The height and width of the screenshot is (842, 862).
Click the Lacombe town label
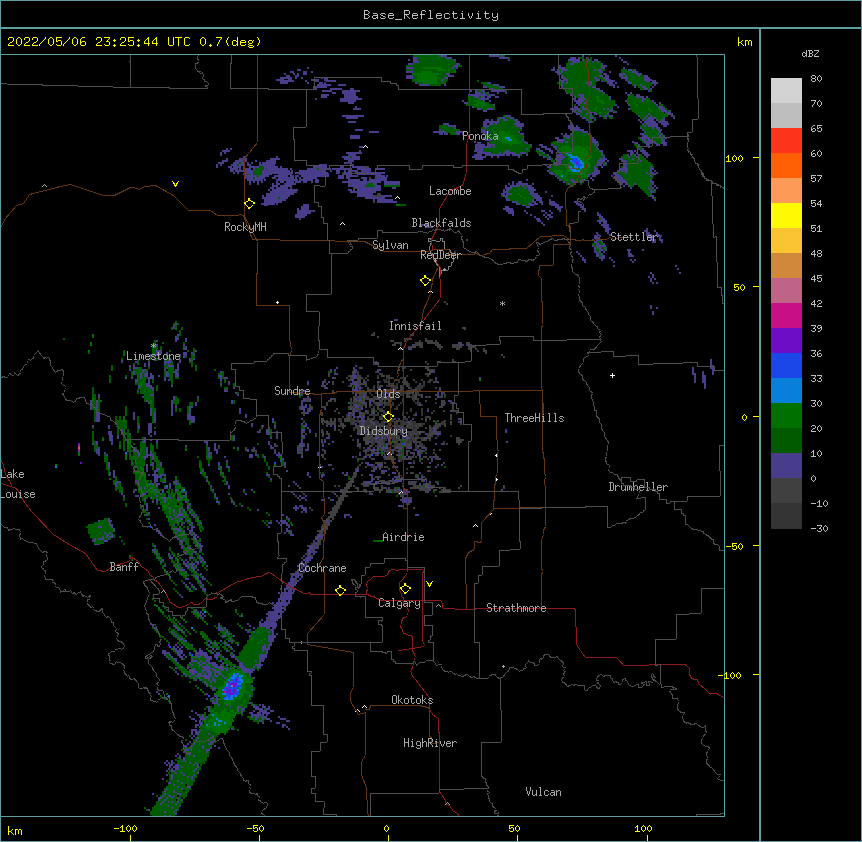(450, 191)
